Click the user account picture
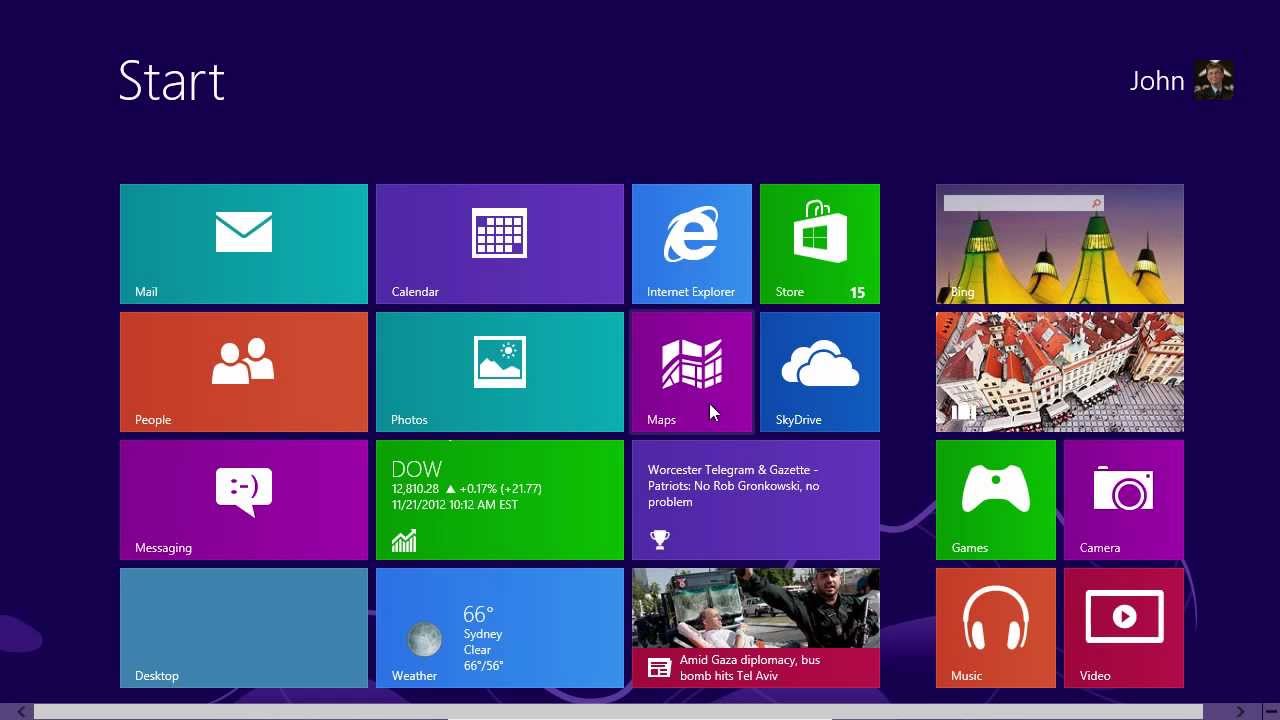Image resolution: width=1280 pixels, height=720 pixels. click(1214, 80)
